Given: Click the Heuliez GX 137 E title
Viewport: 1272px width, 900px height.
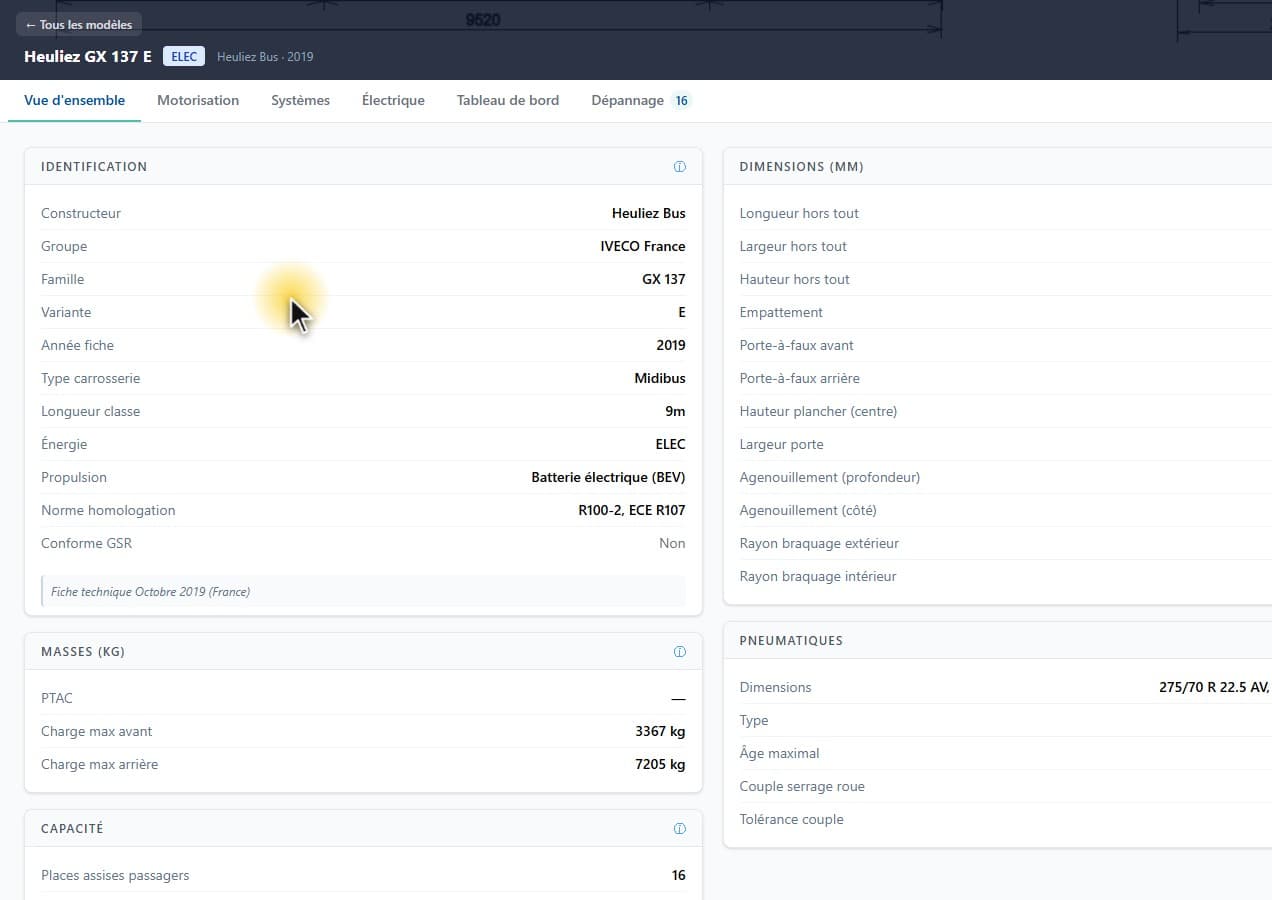Looking at the screenshot, I should tap(88, 57).
